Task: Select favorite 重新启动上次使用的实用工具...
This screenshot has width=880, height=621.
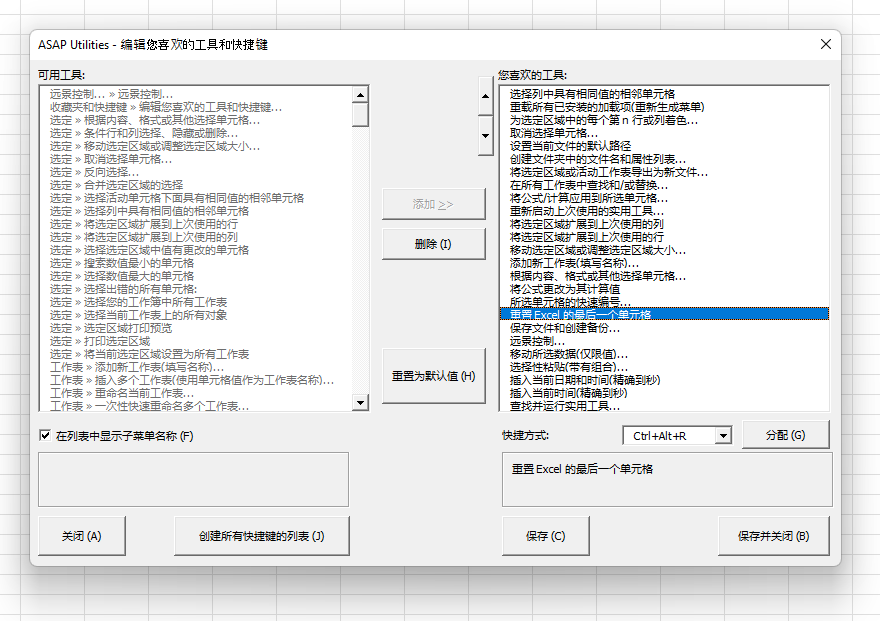Action: pyautogui.click(x=586, y=211)
